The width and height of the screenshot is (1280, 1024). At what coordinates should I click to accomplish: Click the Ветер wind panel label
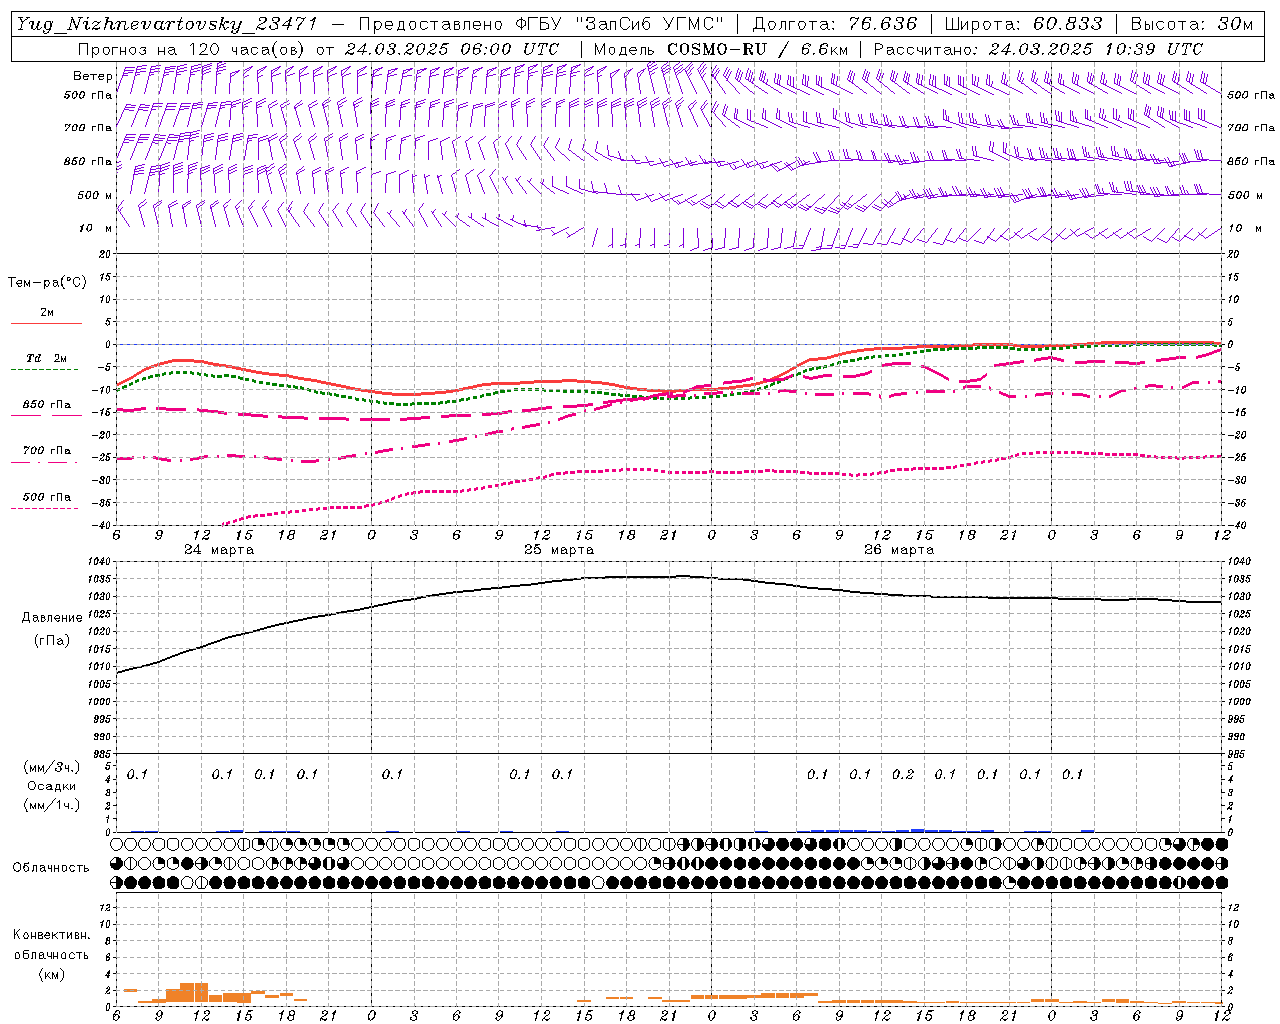pos(93,76)
